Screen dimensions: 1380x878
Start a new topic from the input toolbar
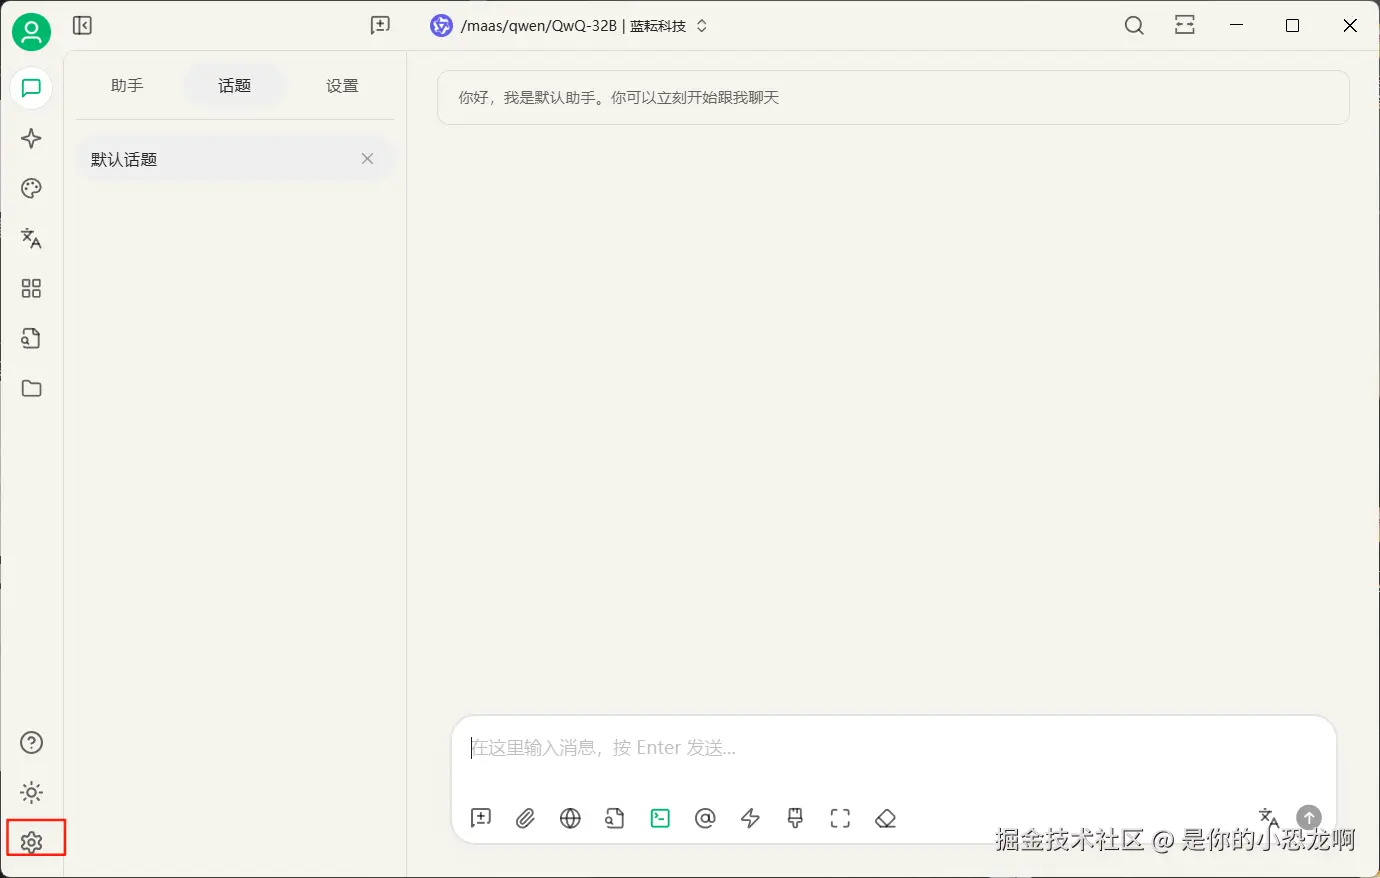pyautogui.click(x=481, y=818)
